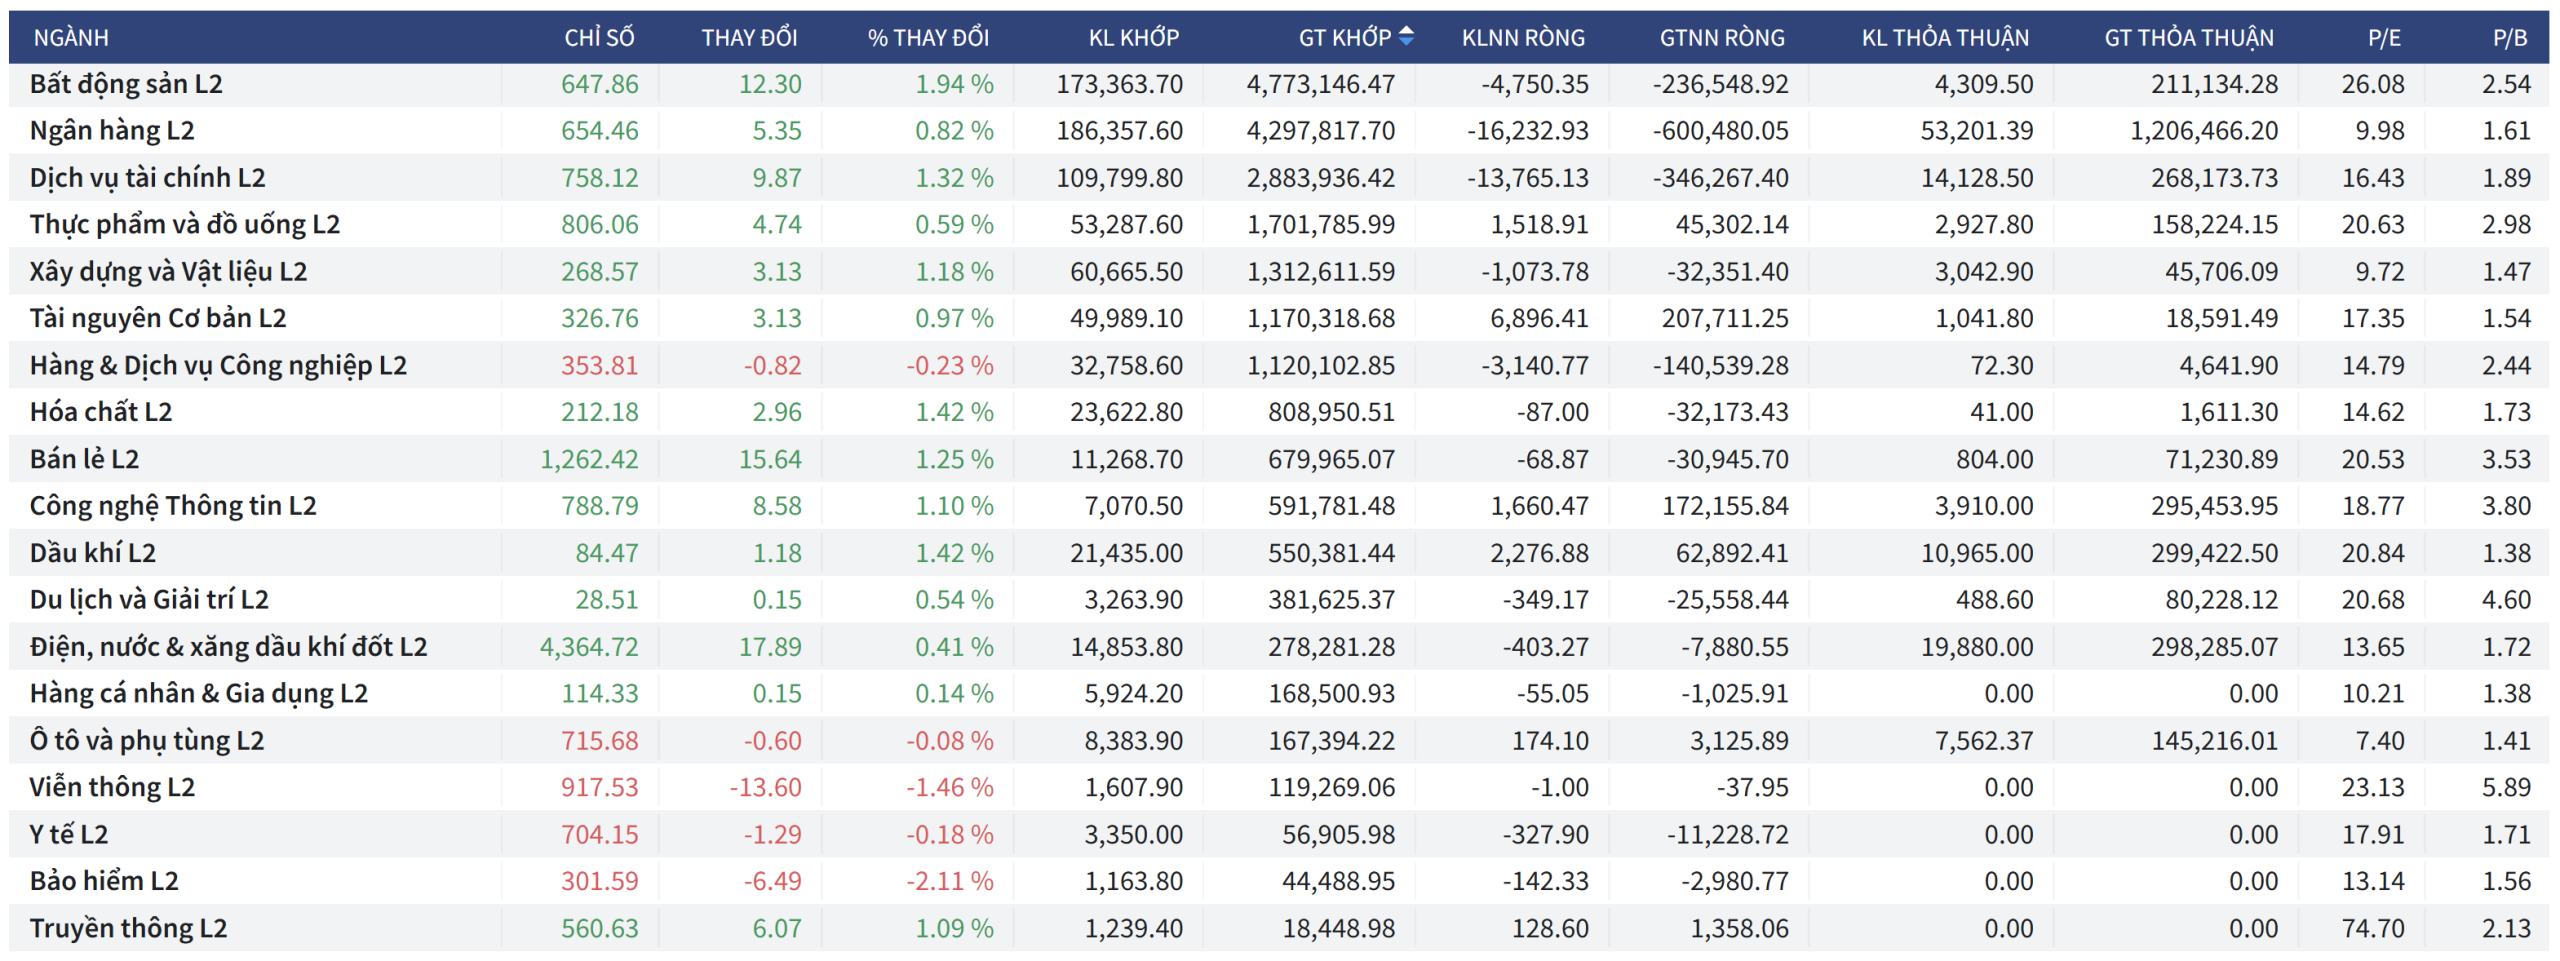Click Viễn thông L2 sector name
2560x961 pixels.
tap(112, 788)
